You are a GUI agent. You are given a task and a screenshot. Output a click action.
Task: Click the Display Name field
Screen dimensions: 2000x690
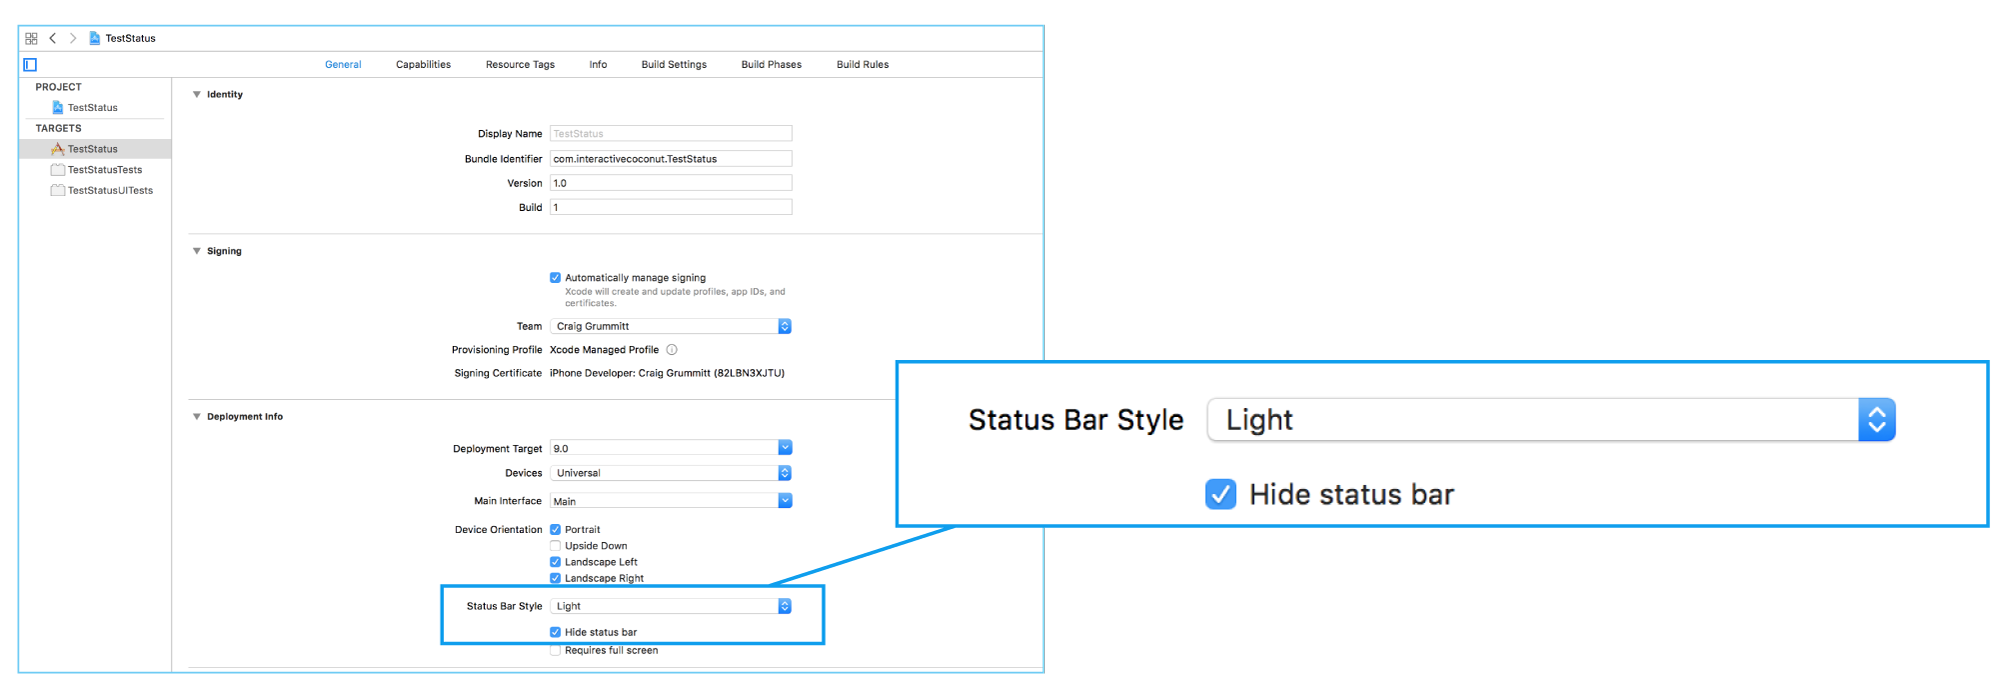click(671, 134)
